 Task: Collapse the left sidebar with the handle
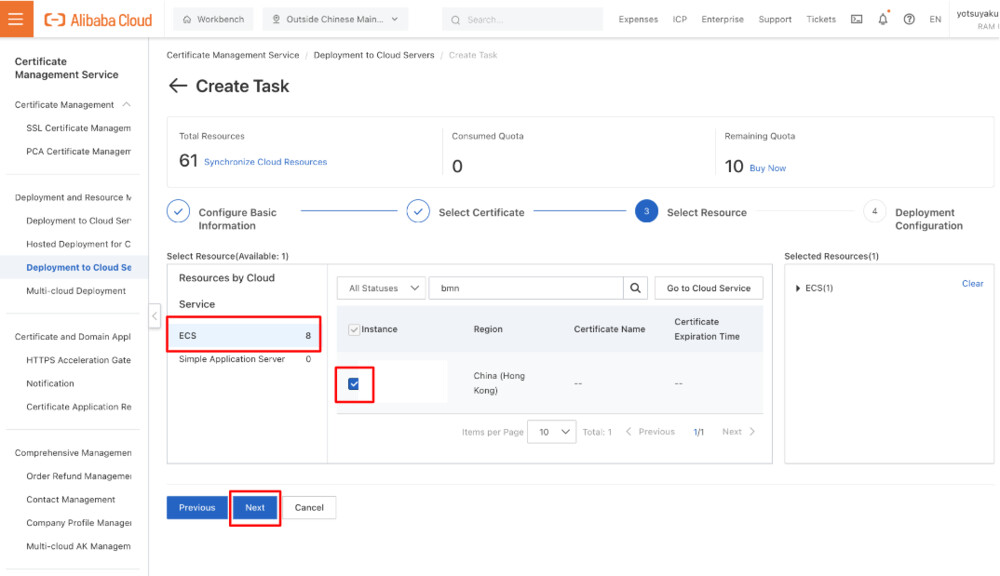tap(154, 316)
